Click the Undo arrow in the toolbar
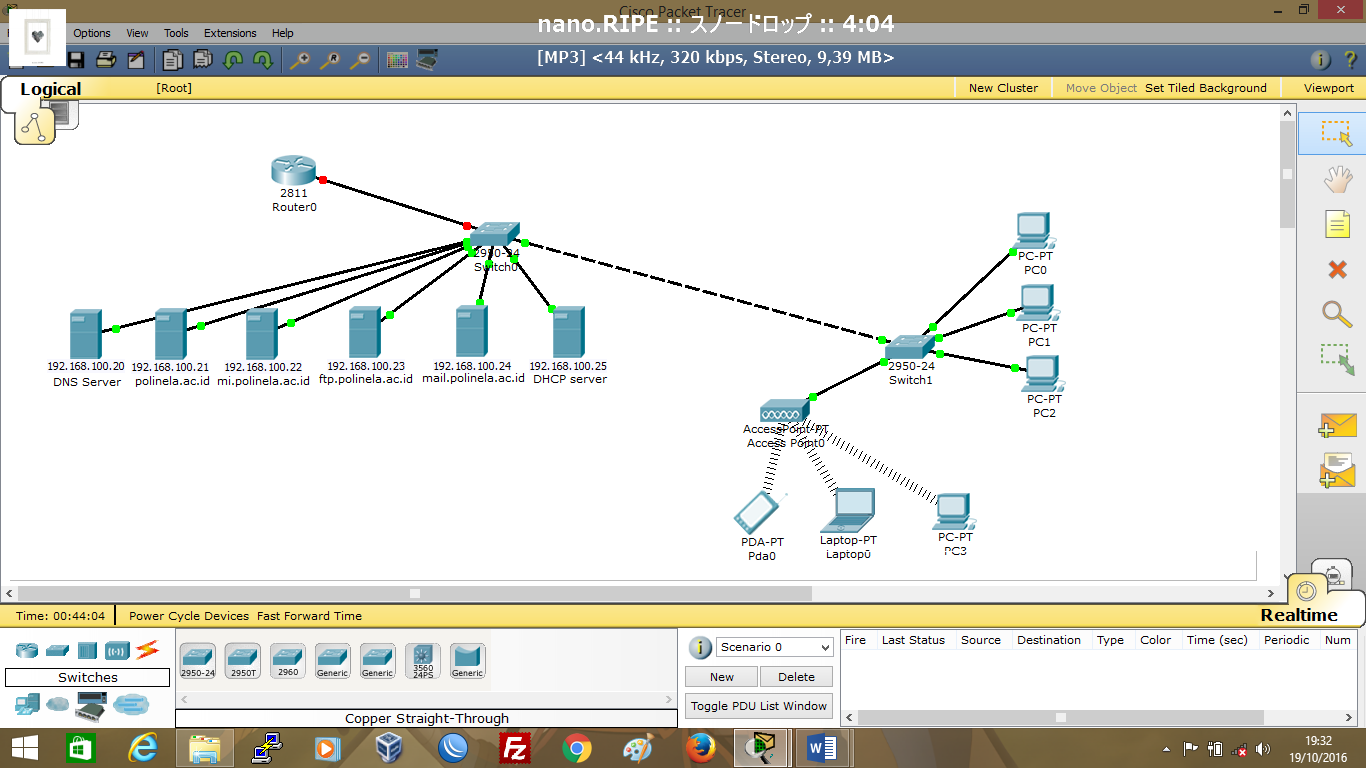The width and height of the screenshot is (1366, 768). point(235,59)
